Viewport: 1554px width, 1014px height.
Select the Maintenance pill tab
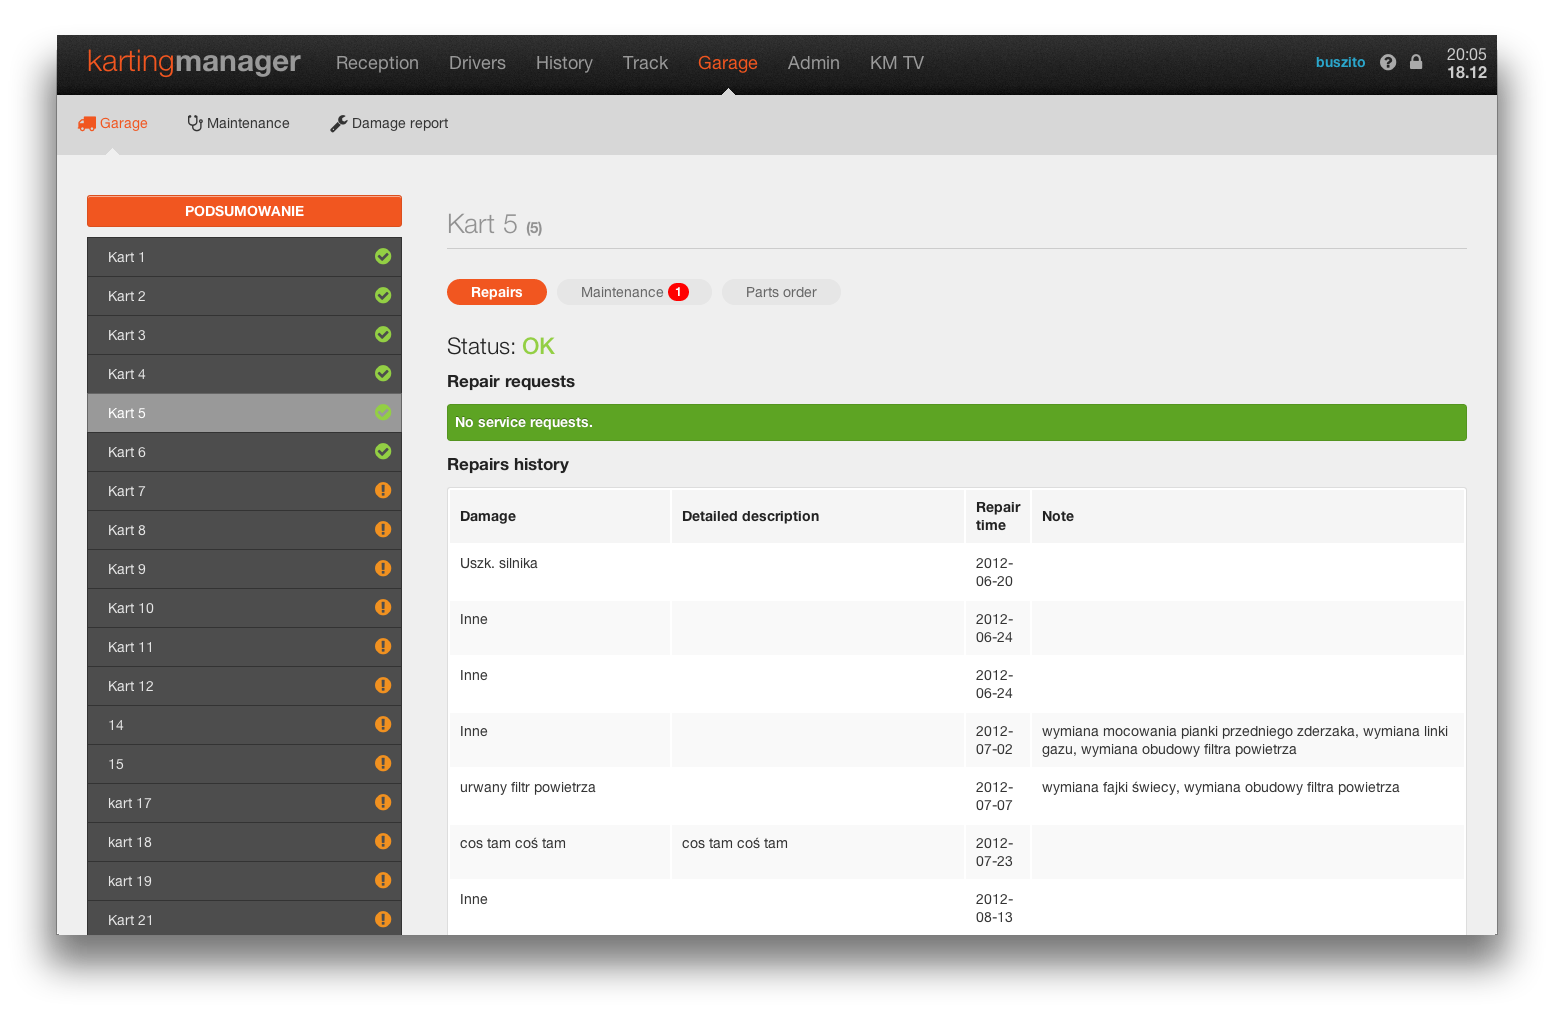[x=634, y=292]
